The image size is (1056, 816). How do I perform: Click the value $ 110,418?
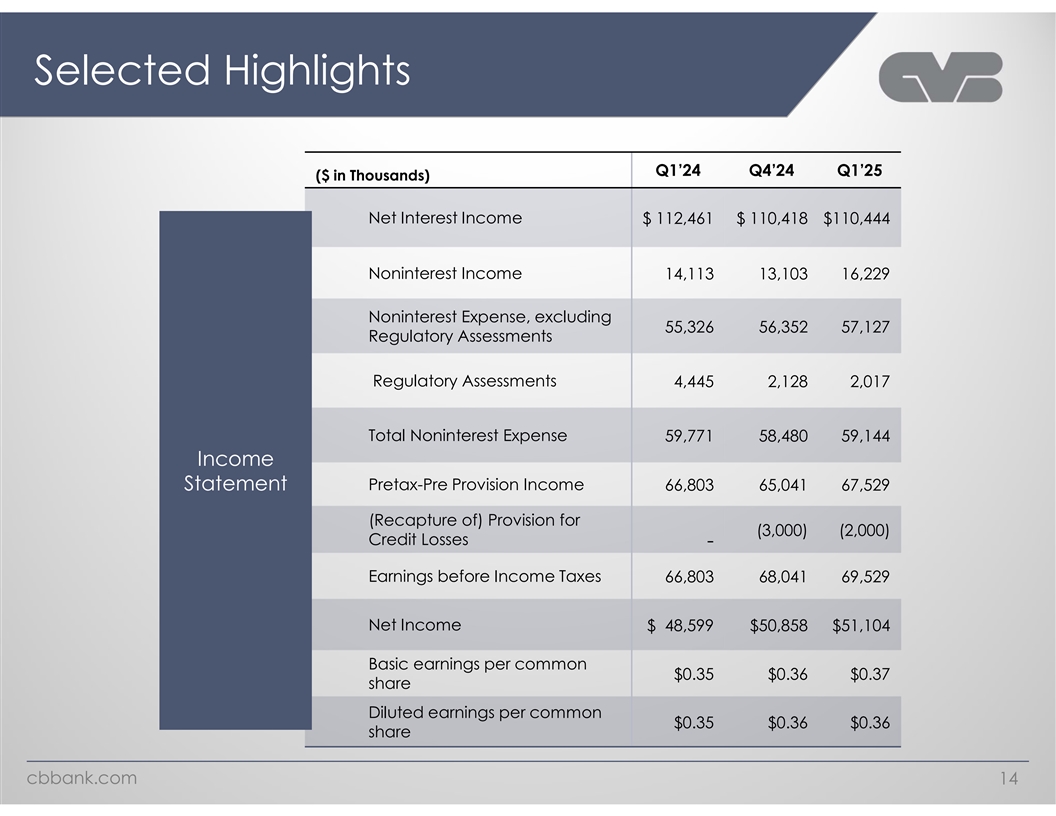(772, 219)
